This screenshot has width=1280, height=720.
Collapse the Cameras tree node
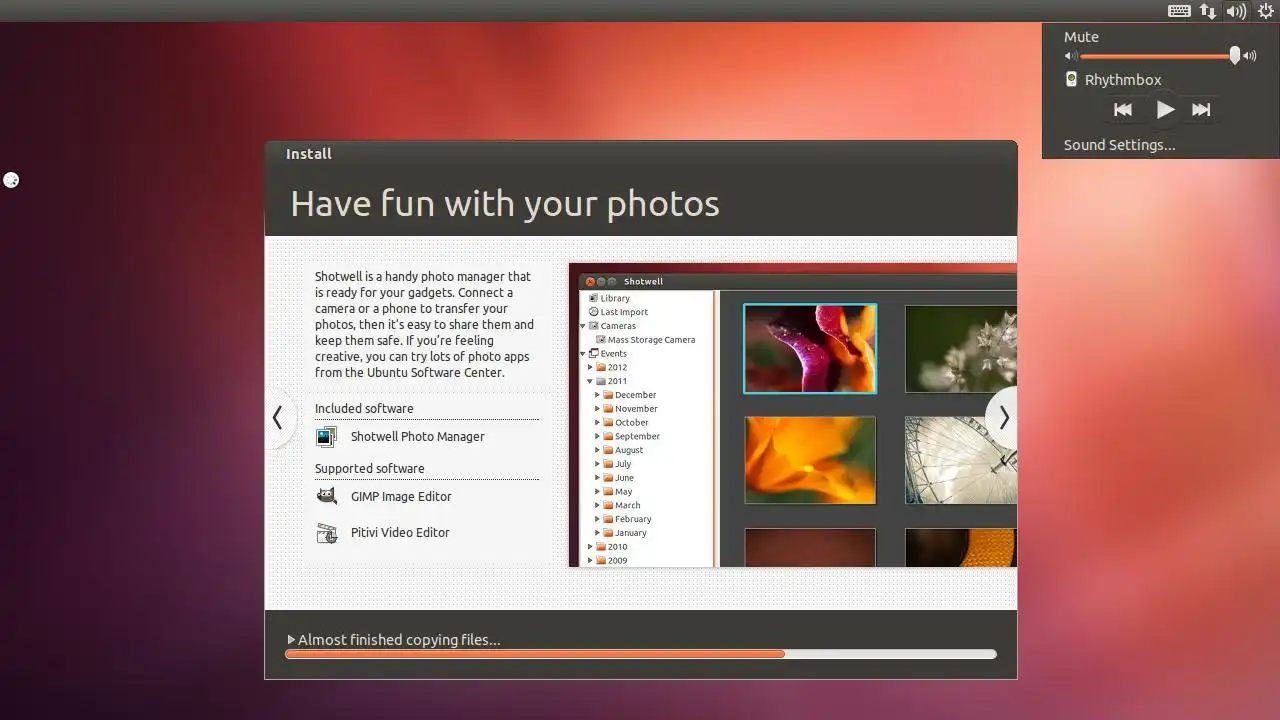coord(583,326)
